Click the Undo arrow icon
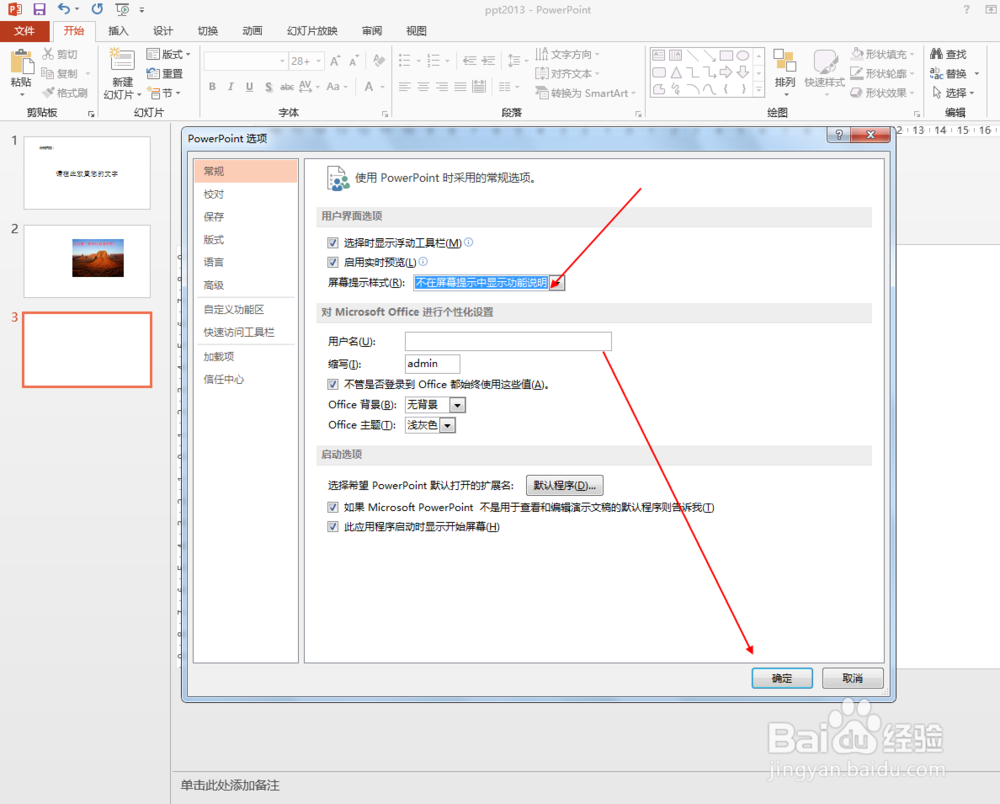The height and width of the screenshot is (804, 1000). 63,9
